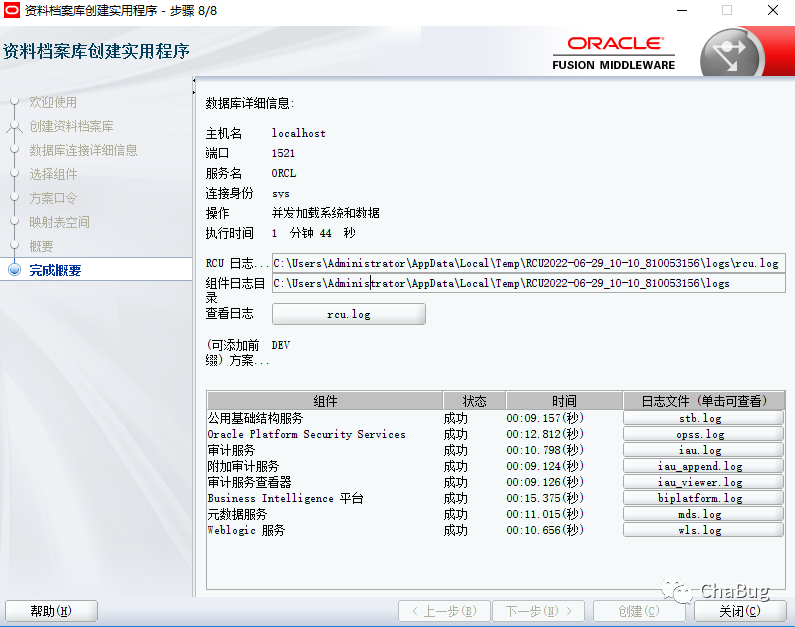Click the 创建资料档案库 step node icon
The height and width of the screenshot is (627, 795).
15,126
